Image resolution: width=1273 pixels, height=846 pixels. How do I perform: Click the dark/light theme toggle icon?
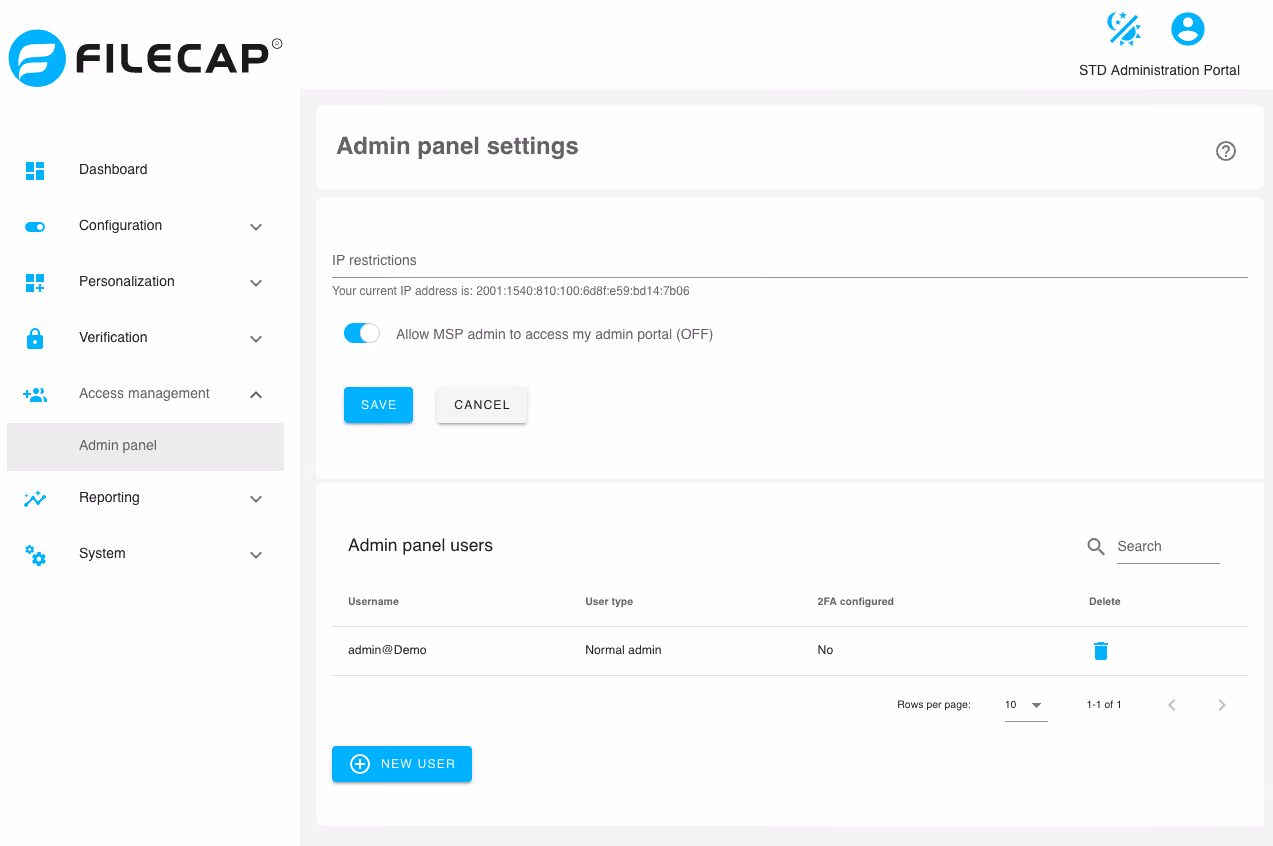[1124, 29]
